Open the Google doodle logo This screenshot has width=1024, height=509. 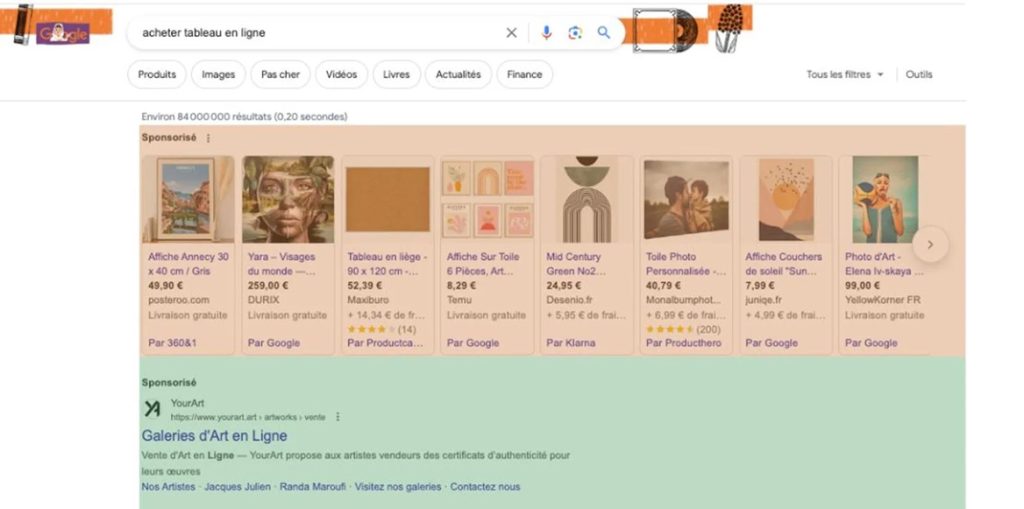[x=62, y=33]
